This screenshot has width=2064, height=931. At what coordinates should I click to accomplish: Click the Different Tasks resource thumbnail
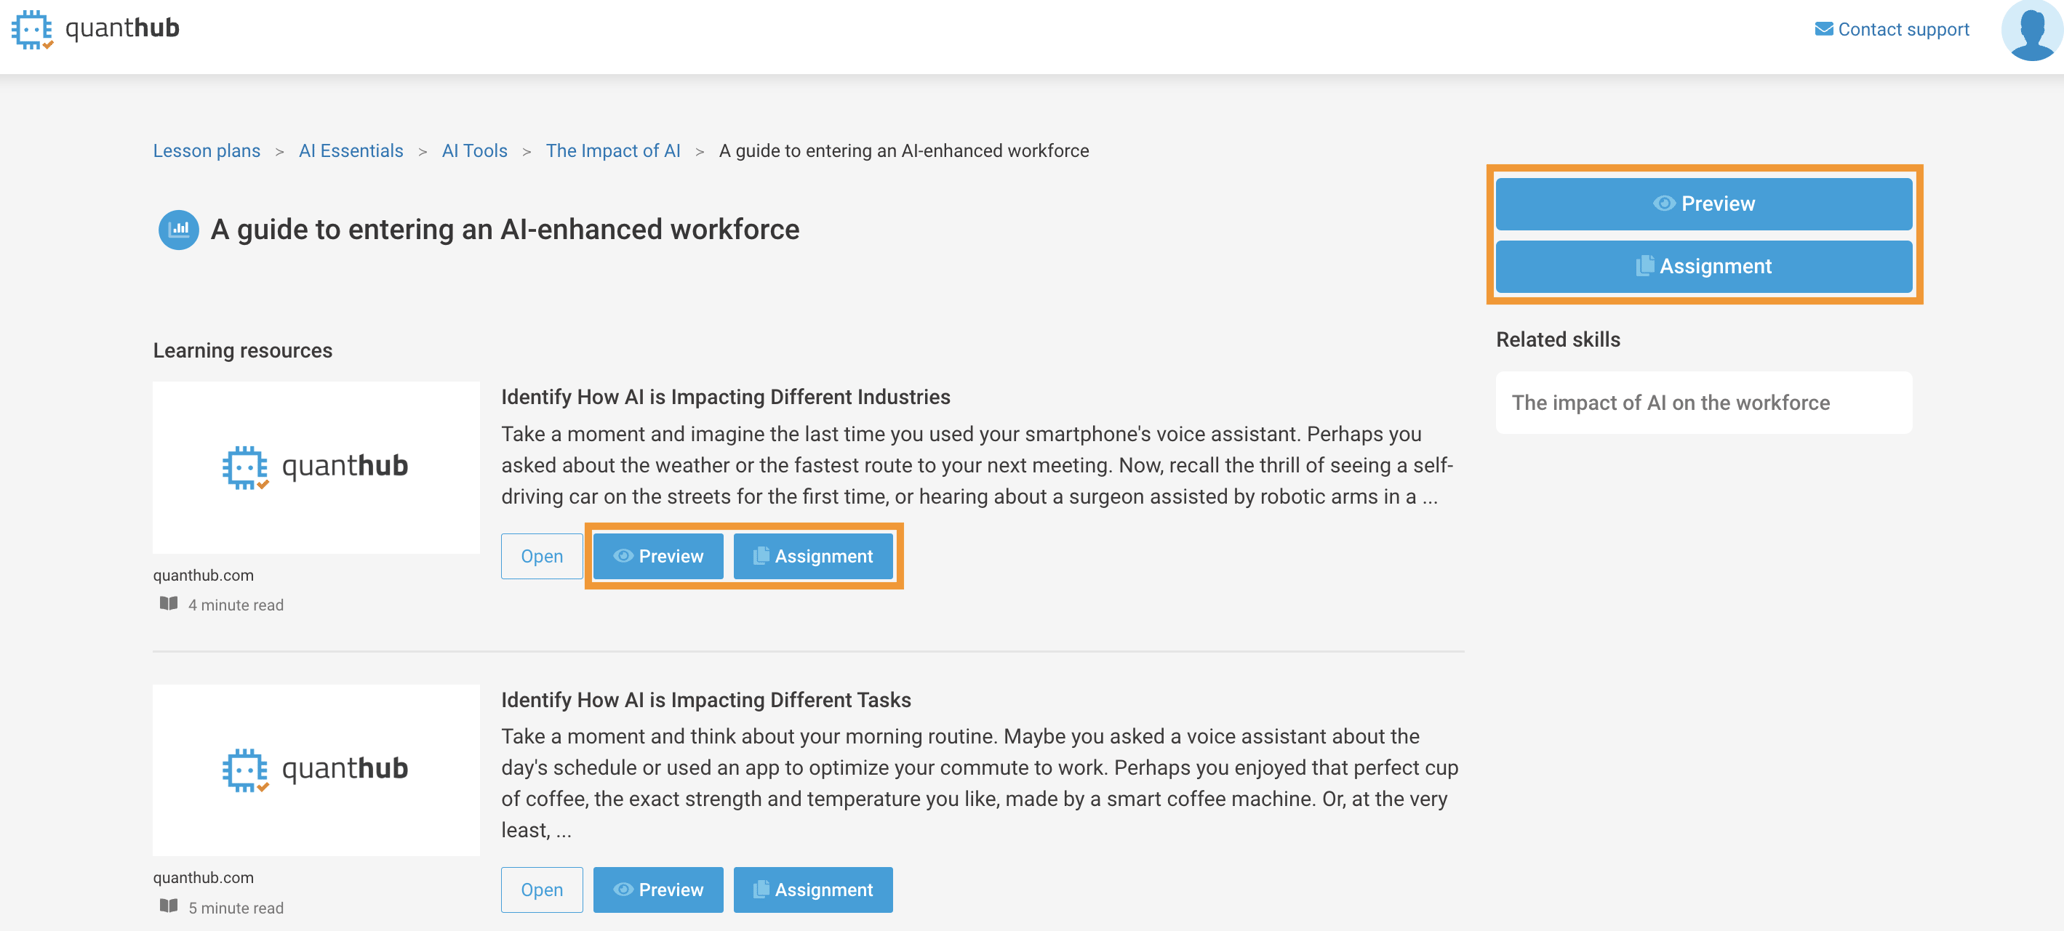point(316,770)
